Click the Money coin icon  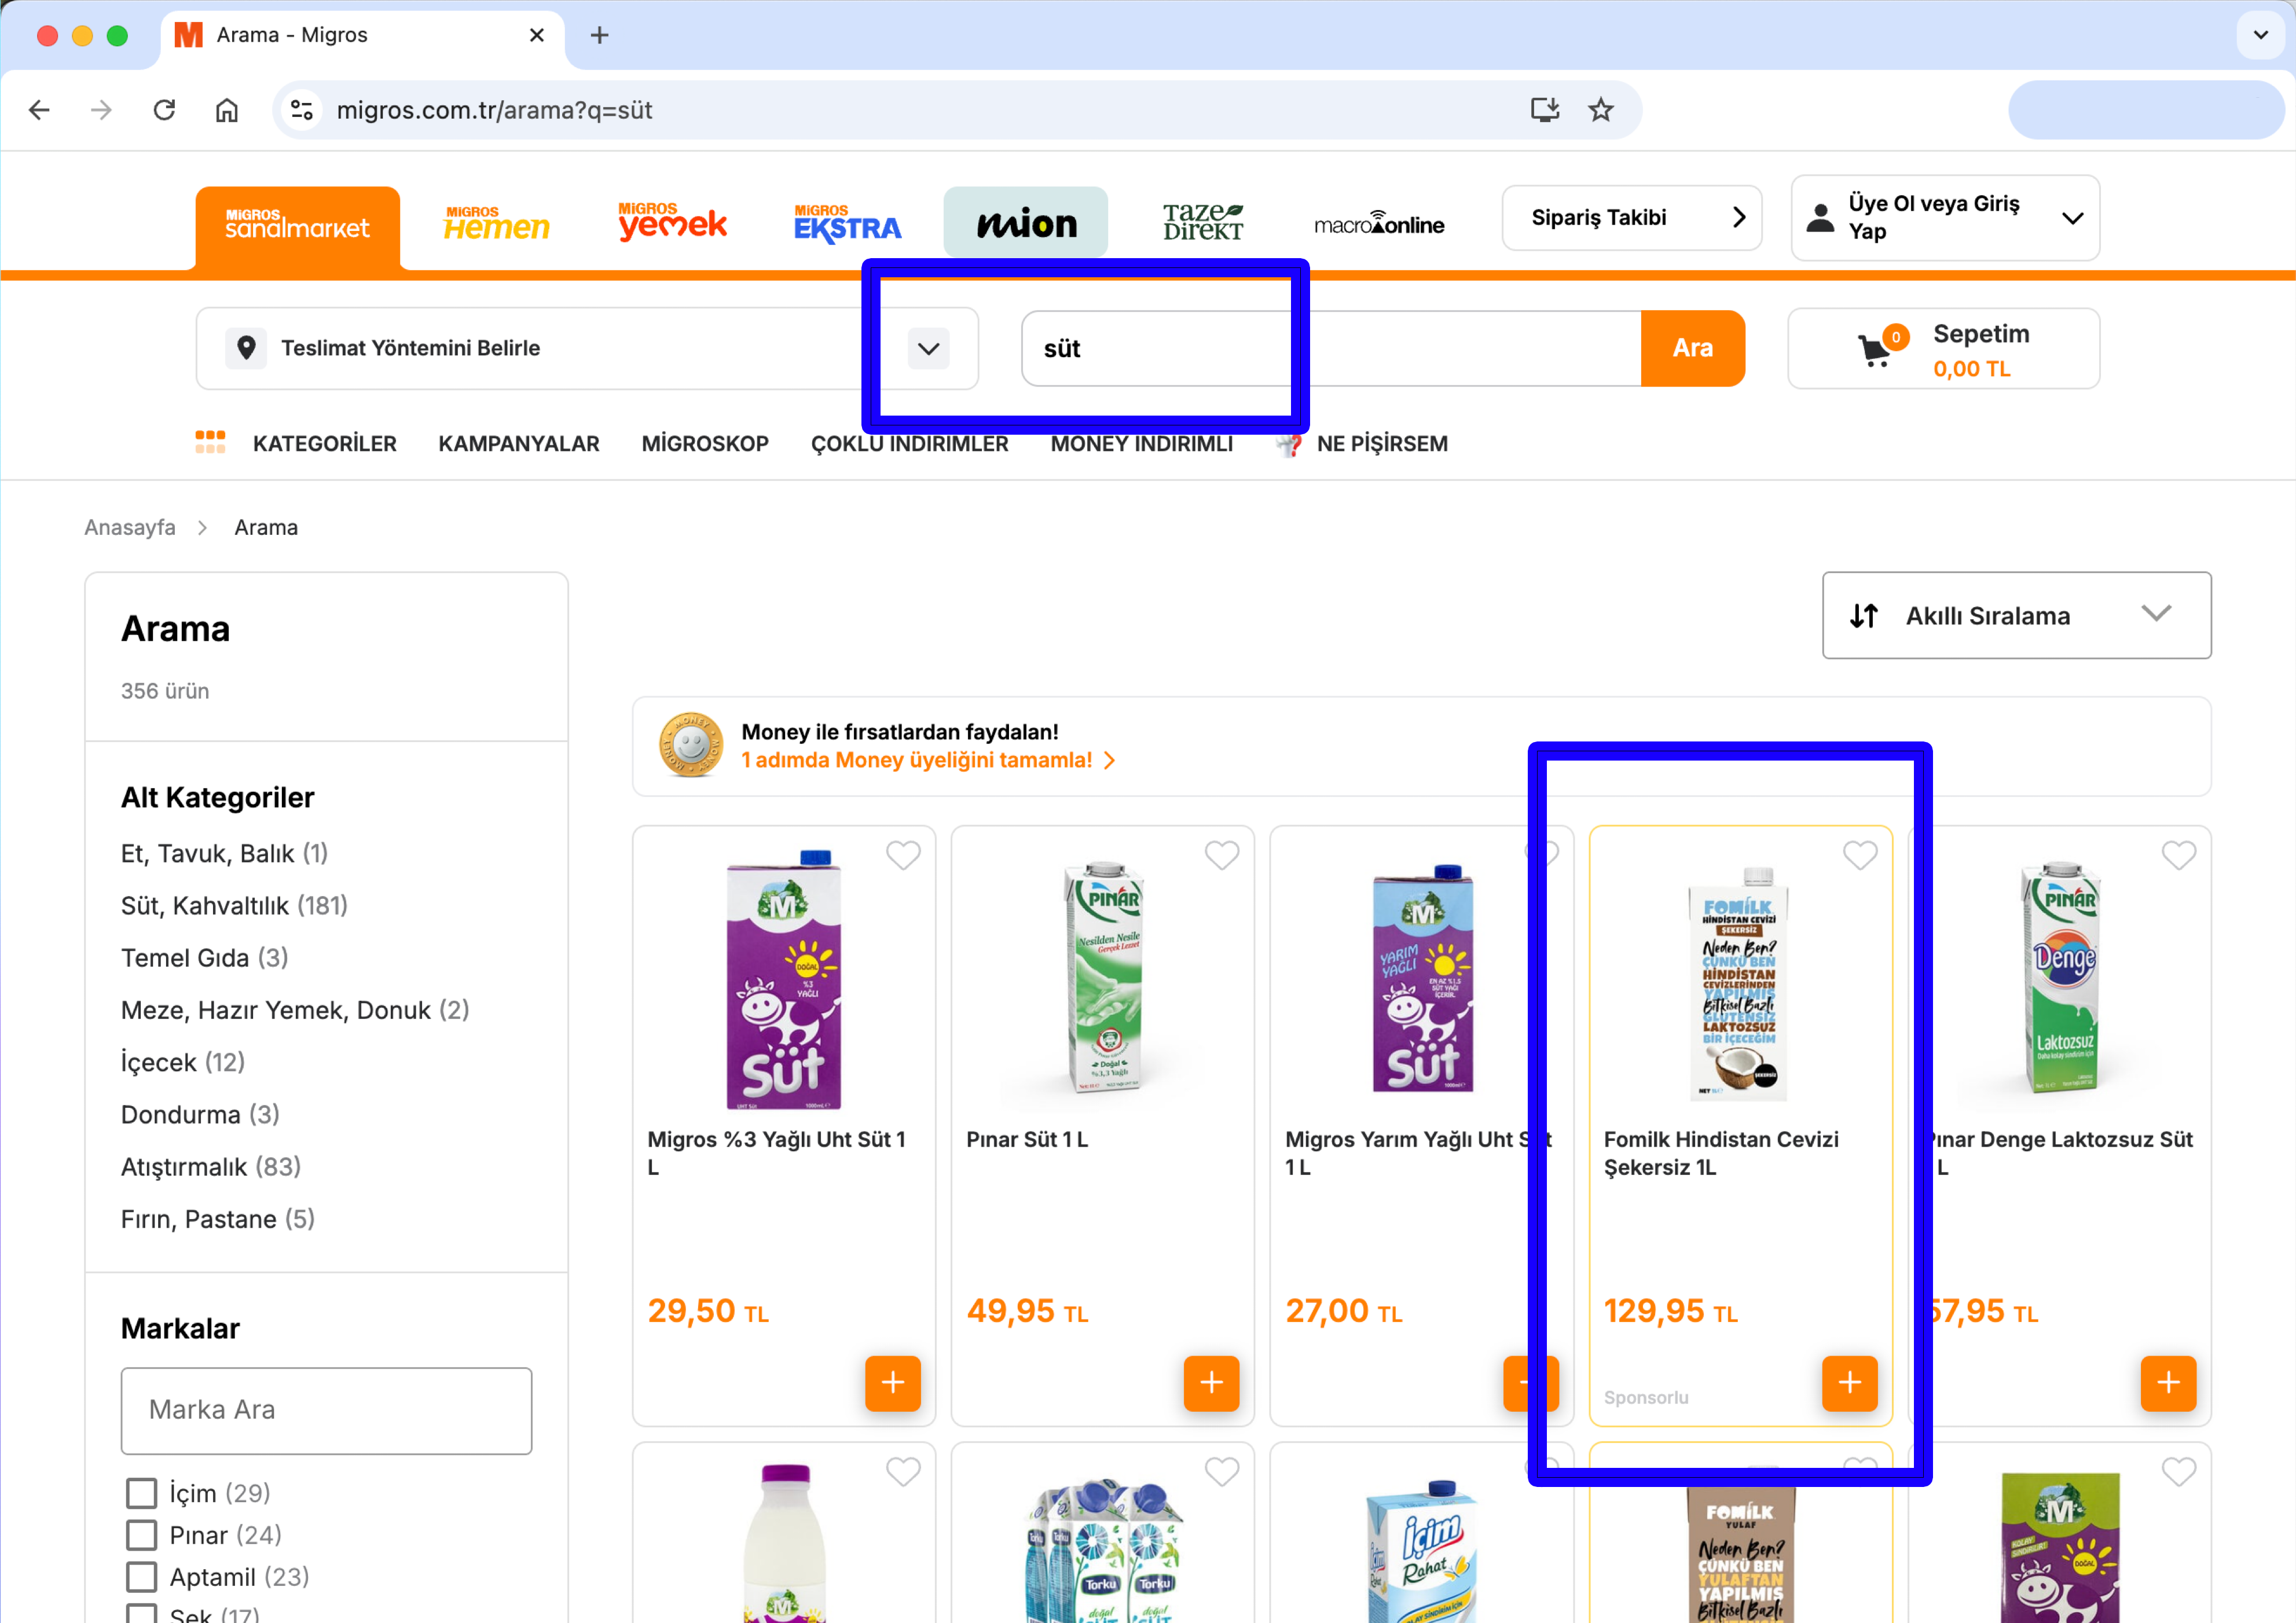click(690, 745)
